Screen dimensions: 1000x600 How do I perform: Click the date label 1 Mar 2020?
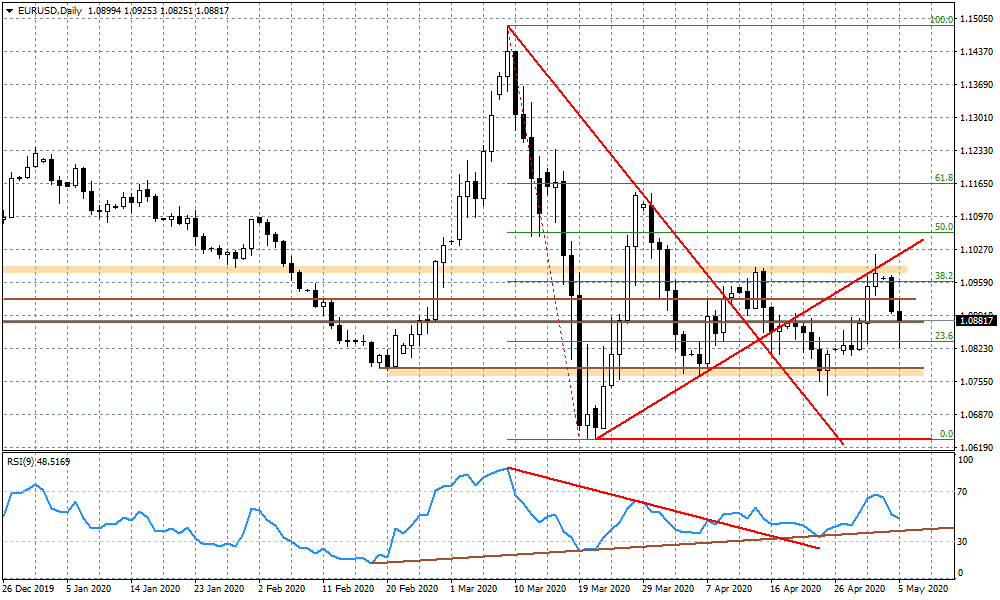click(x=473, y=589)
